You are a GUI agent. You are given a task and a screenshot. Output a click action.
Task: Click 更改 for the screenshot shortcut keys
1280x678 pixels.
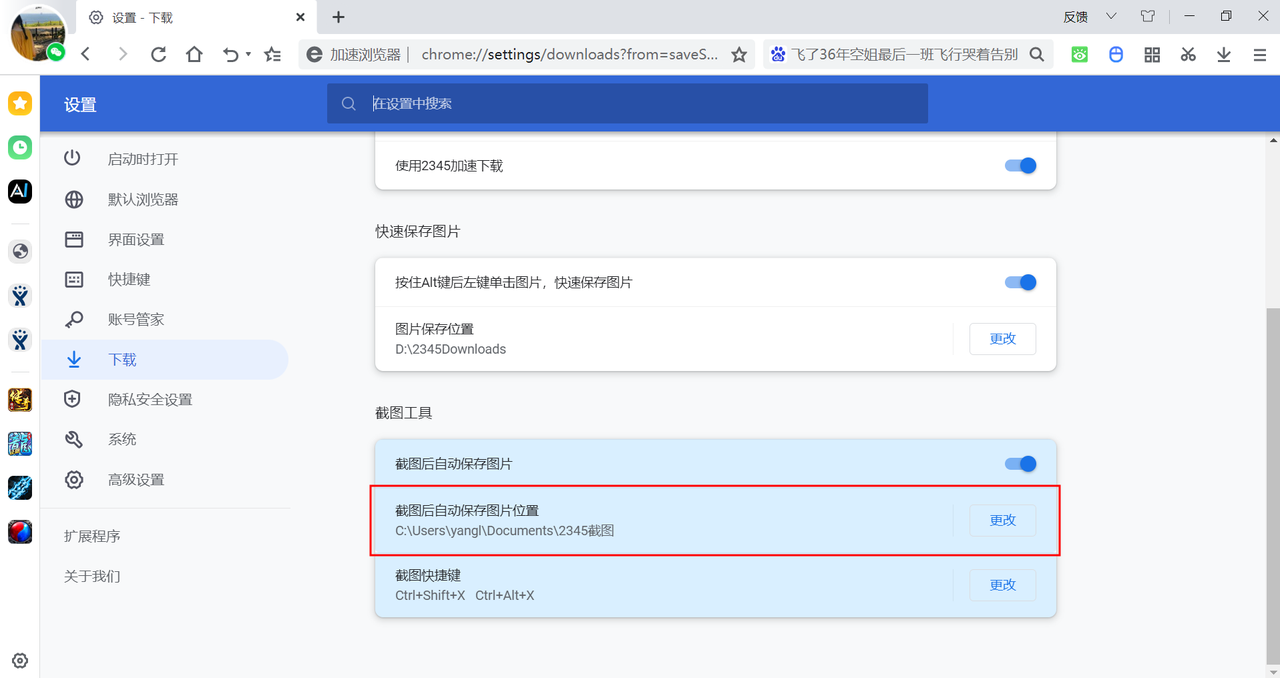pos(1002,585)
